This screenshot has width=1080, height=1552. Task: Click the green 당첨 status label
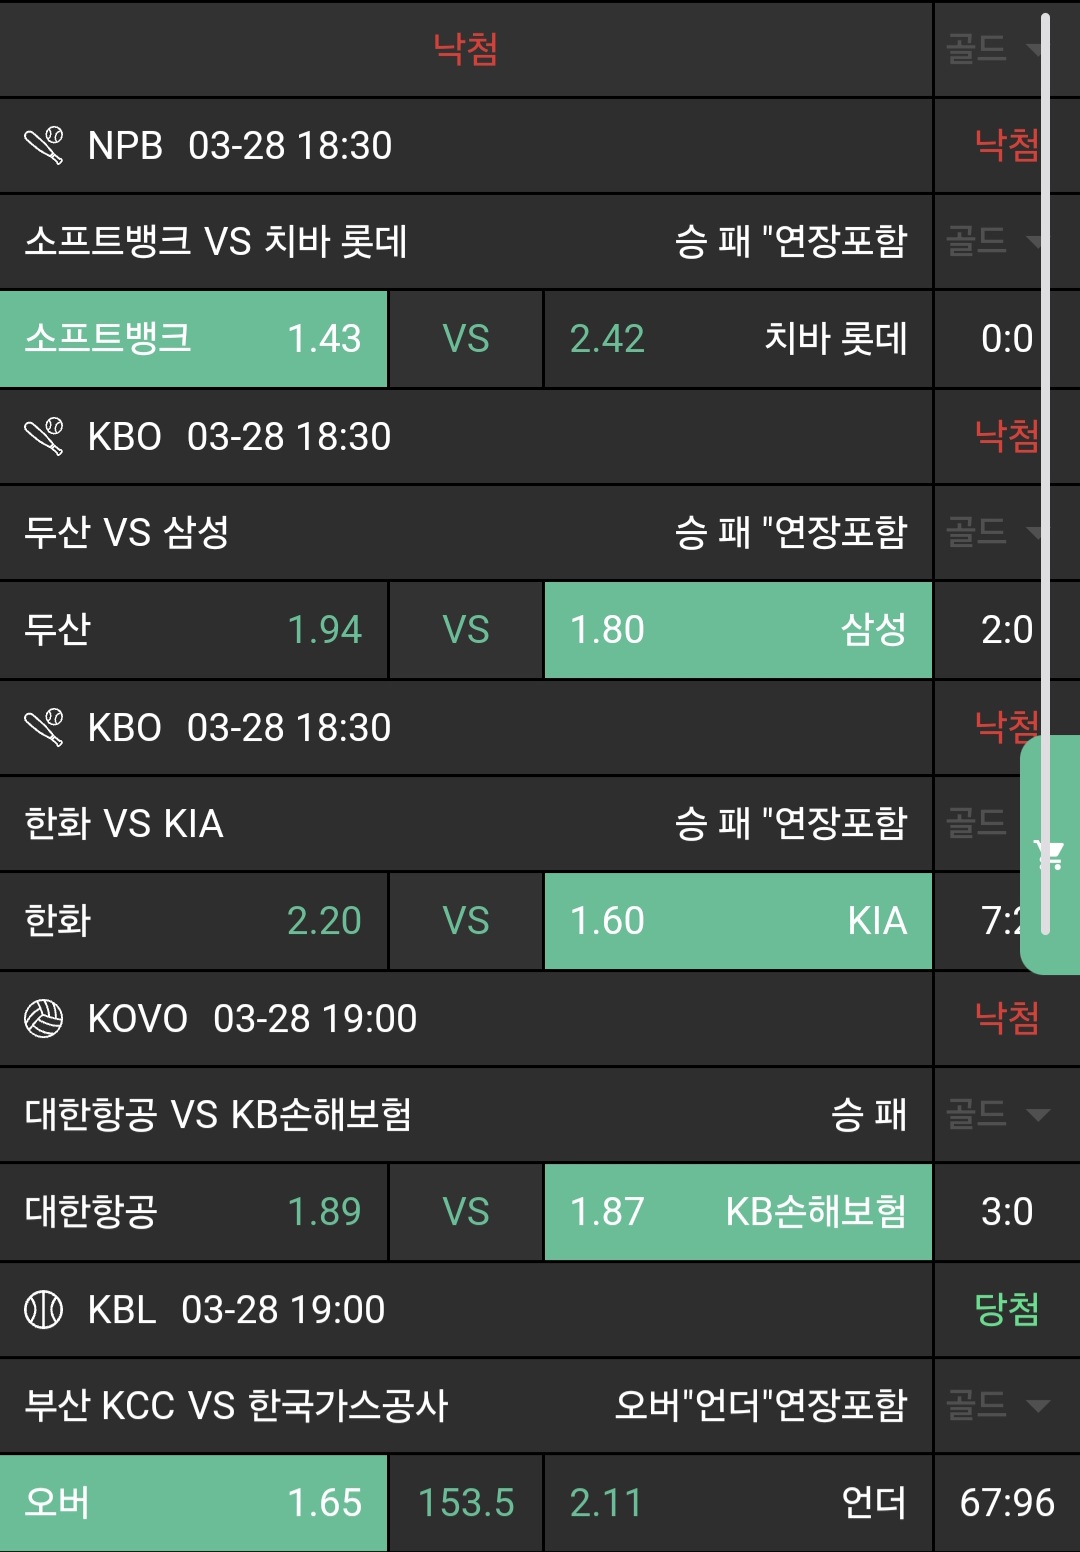click(1006, 1310)
